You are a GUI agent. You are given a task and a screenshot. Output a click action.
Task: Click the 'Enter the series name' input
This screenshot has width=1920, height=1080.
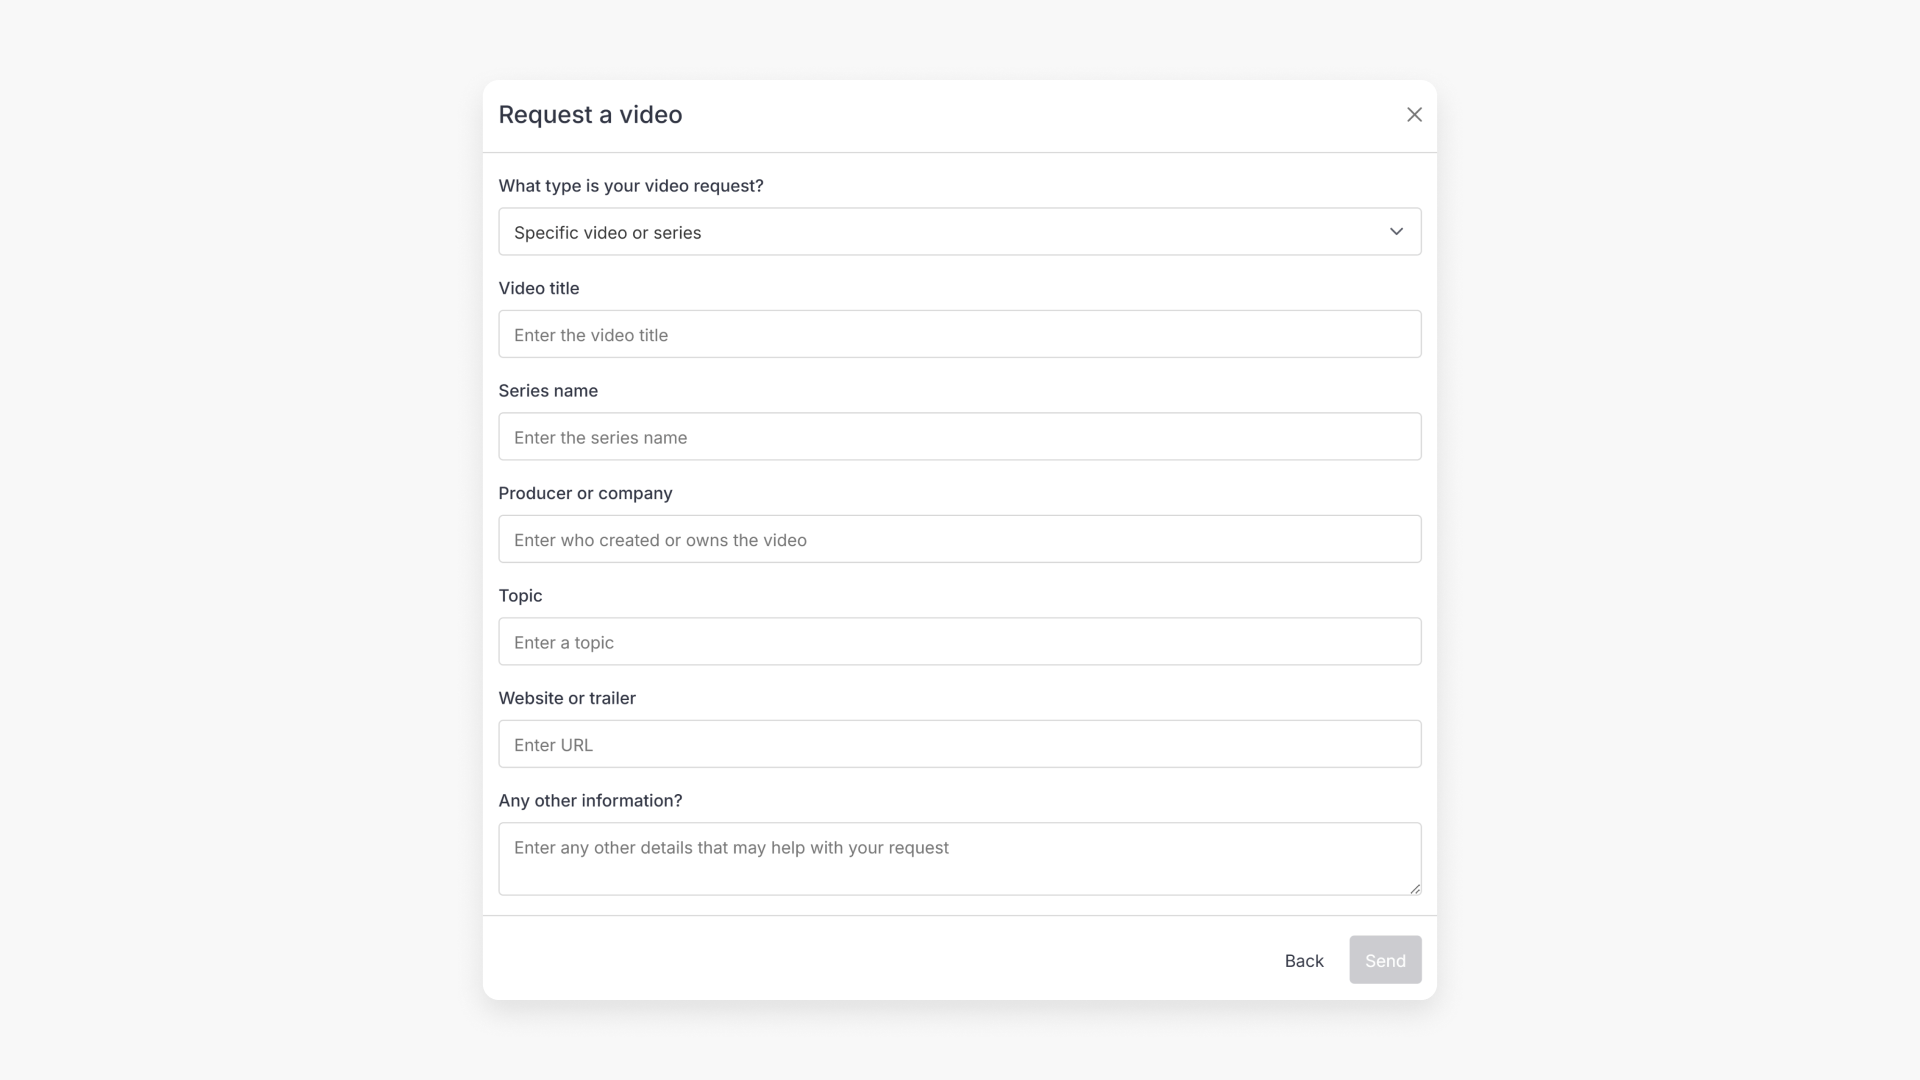(x=959, y=436)
